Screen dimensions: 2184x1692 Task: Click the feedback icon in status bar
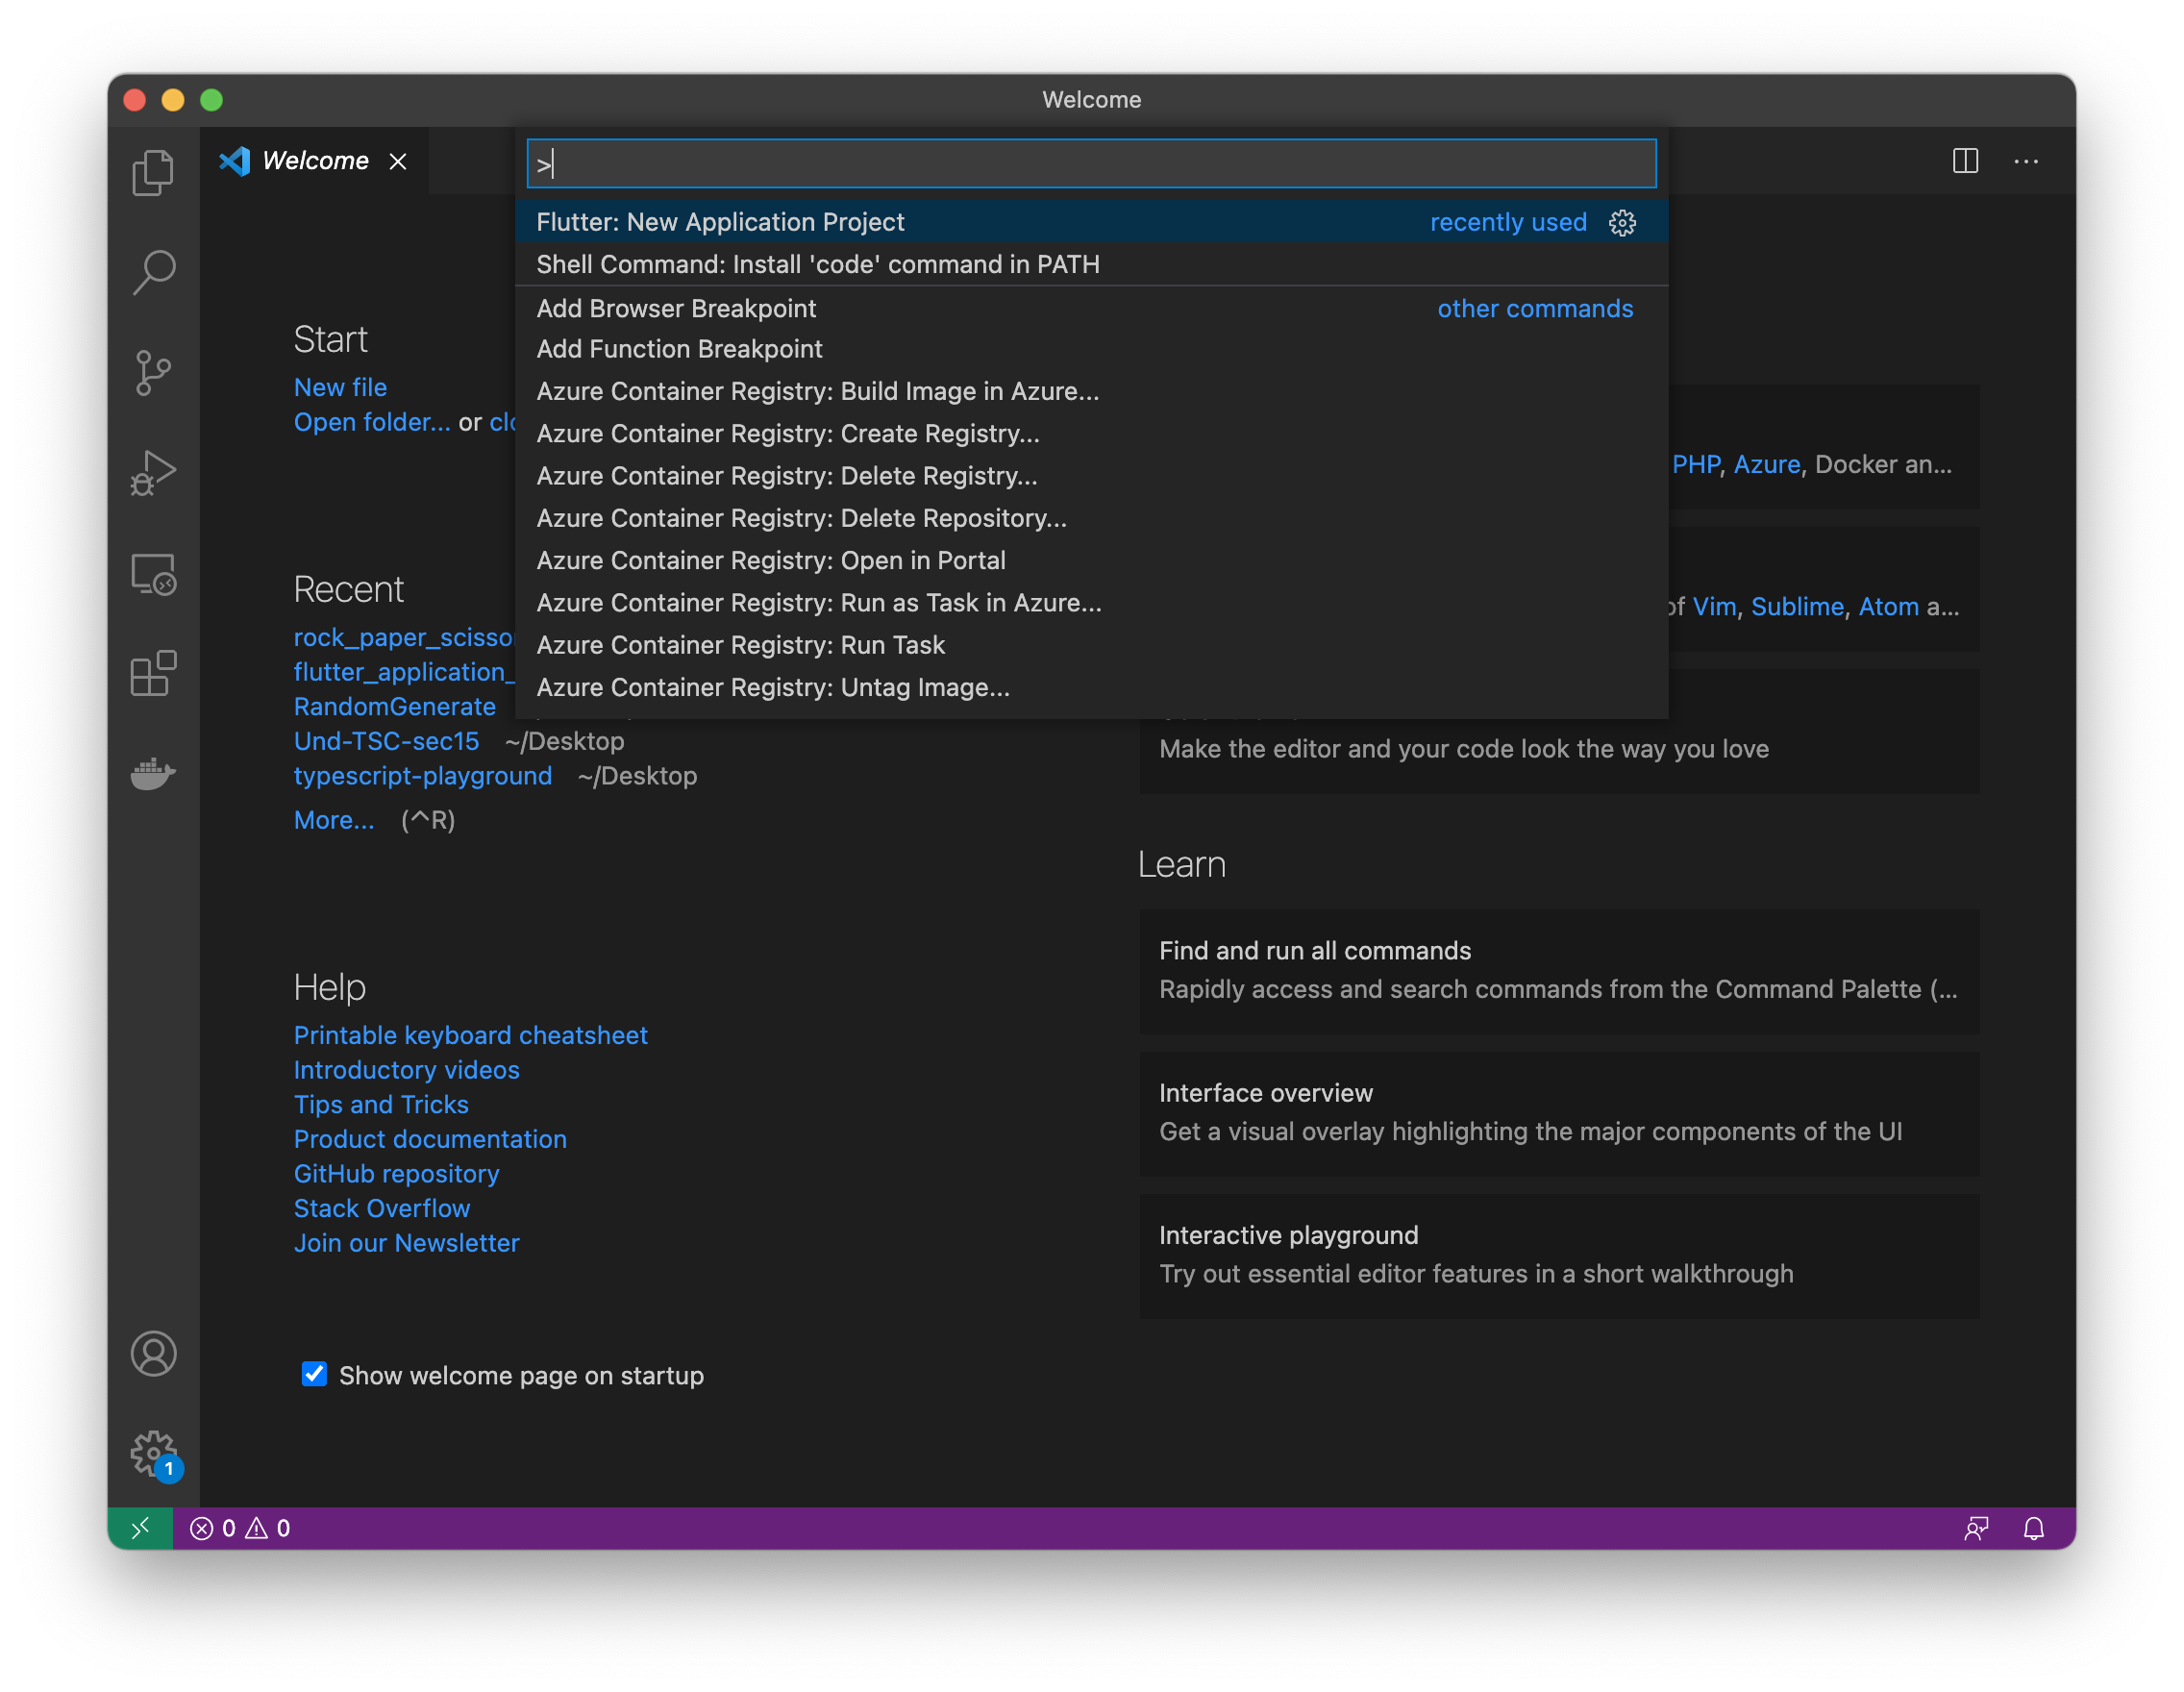(1976, 1528)
